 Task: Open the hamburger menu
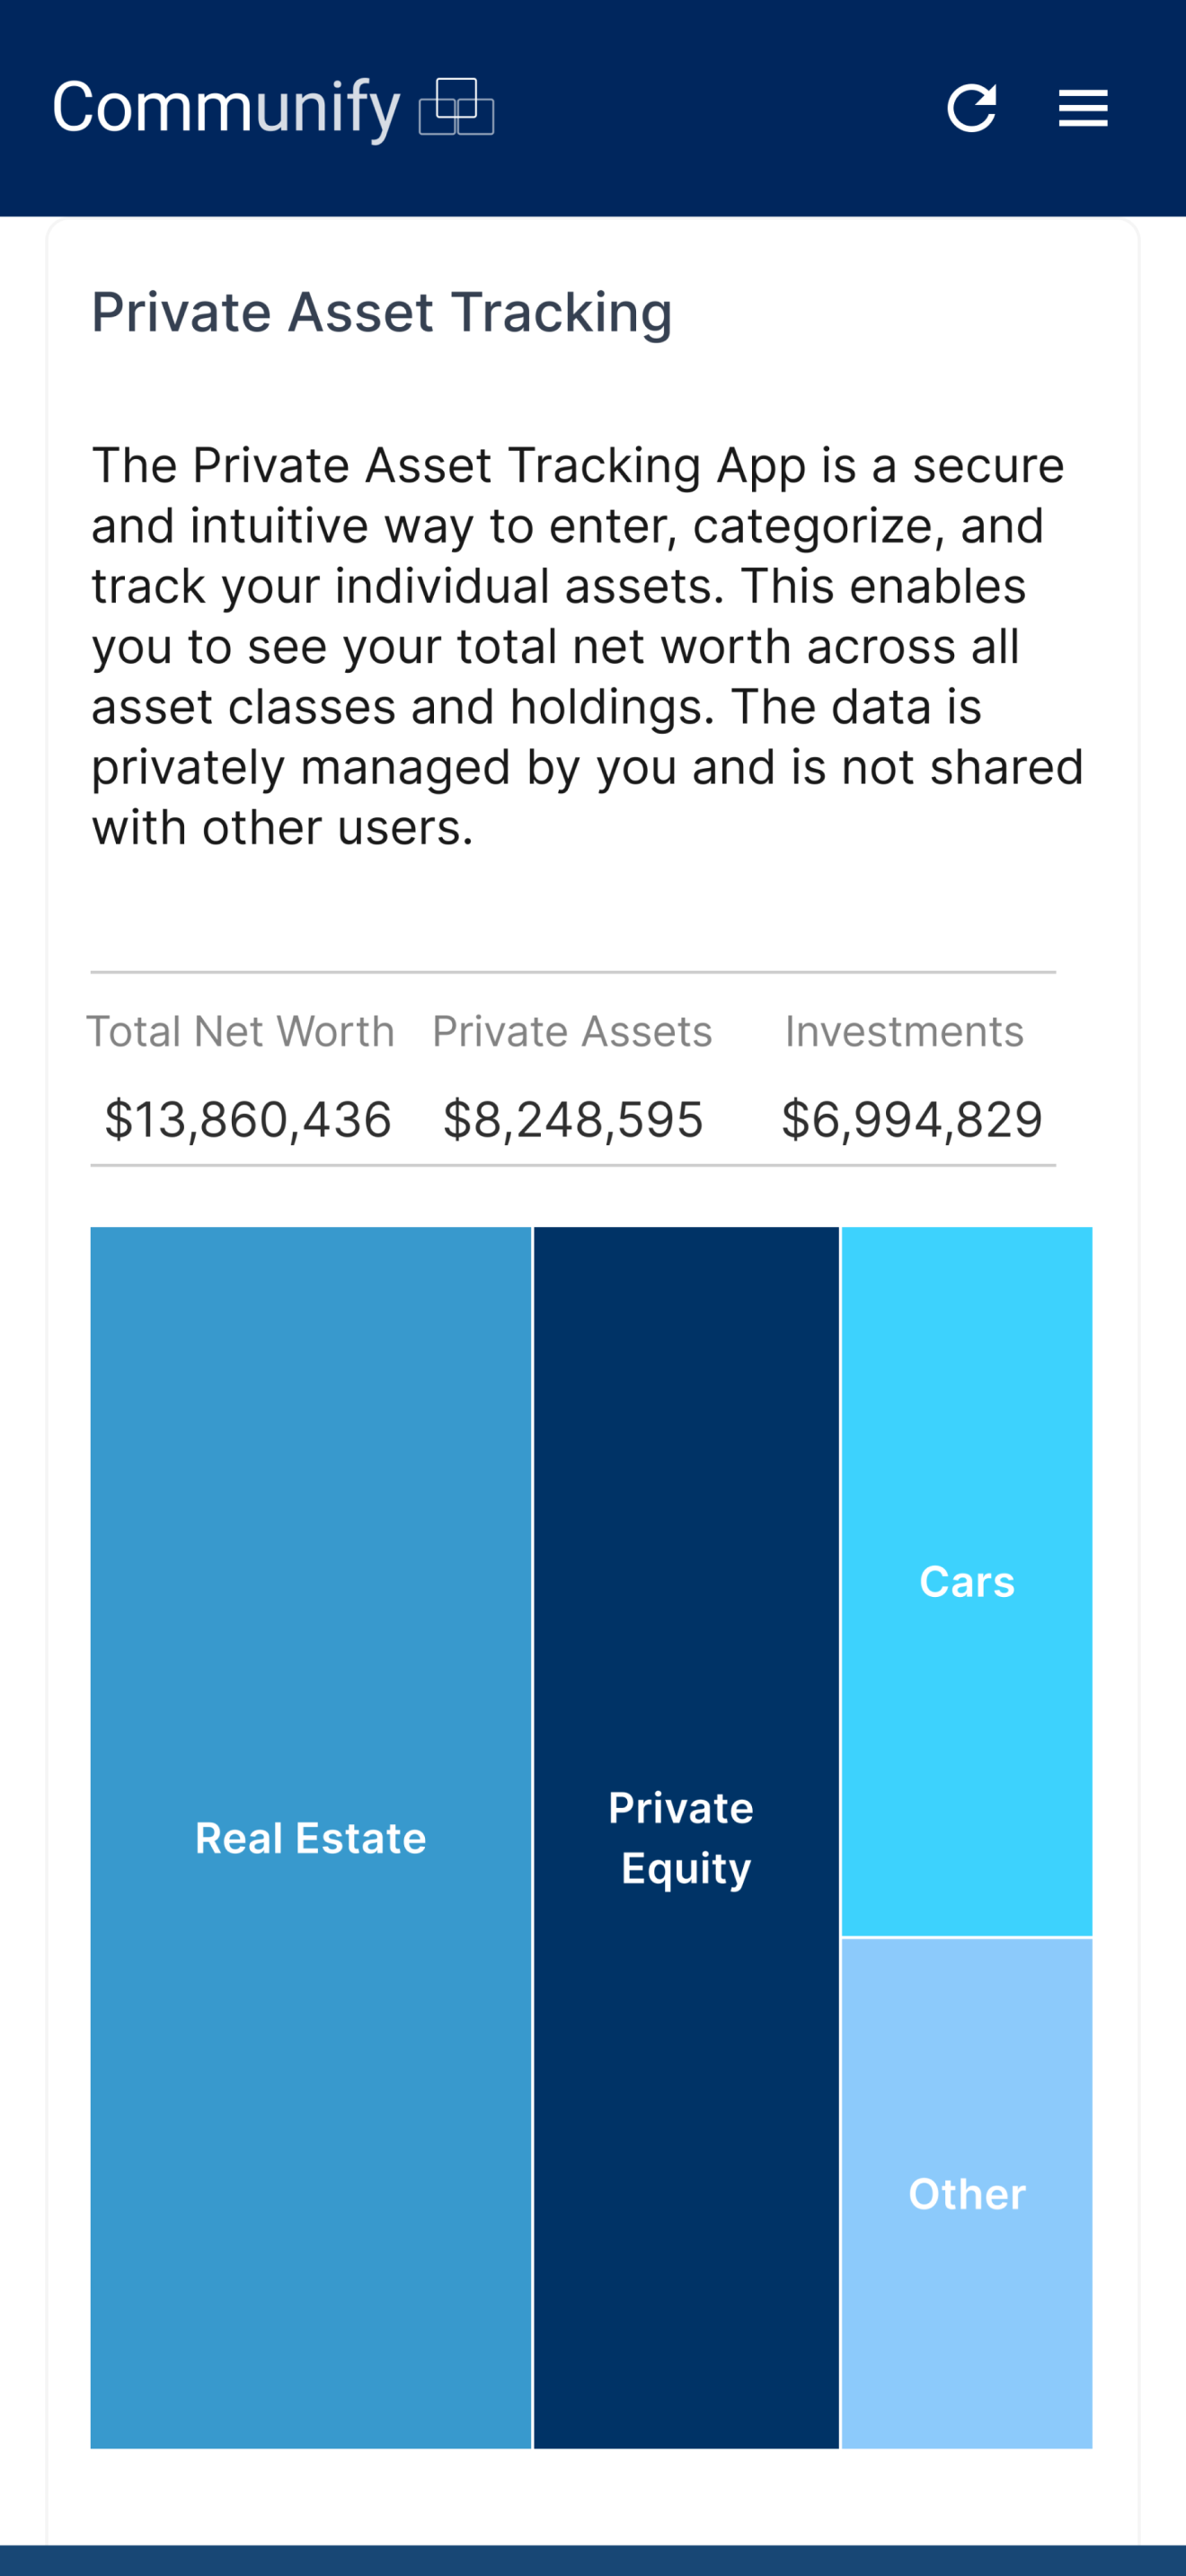pyautogui.click(x=1083, y=108)
